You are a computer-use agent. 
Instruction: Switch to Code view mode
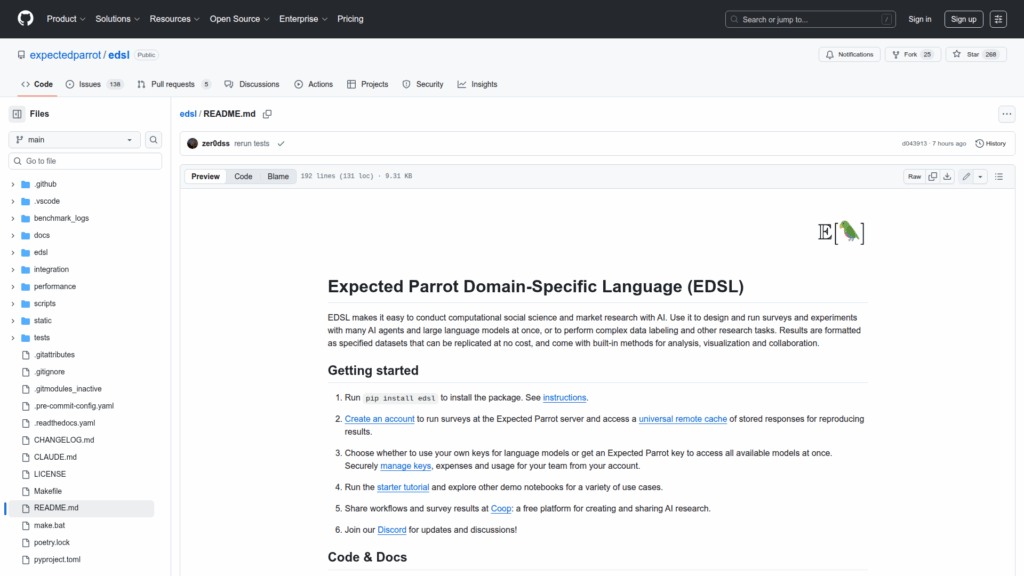pos(243,176)
